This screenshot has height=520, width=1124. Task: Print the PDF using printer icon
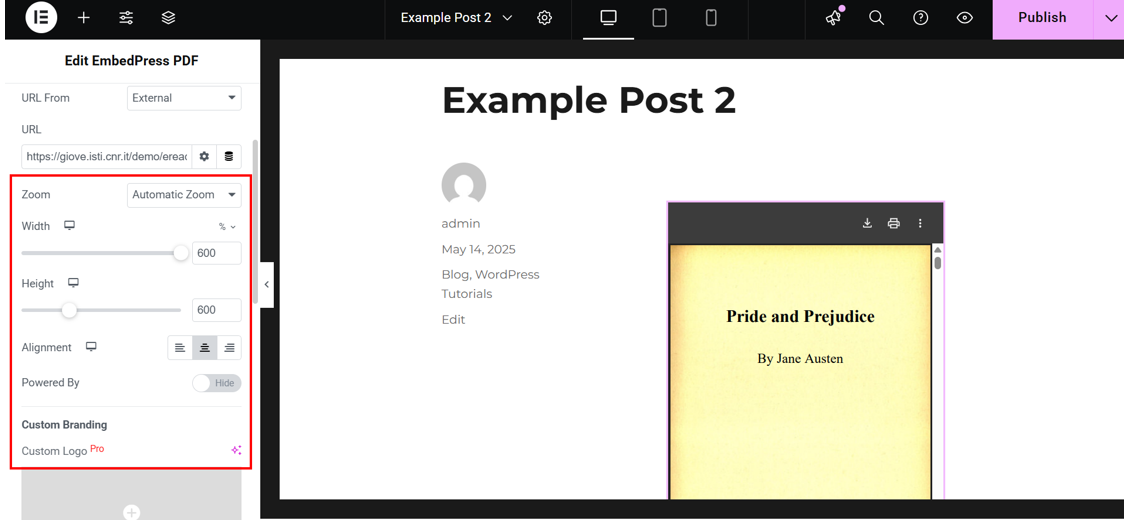point(894,223)
